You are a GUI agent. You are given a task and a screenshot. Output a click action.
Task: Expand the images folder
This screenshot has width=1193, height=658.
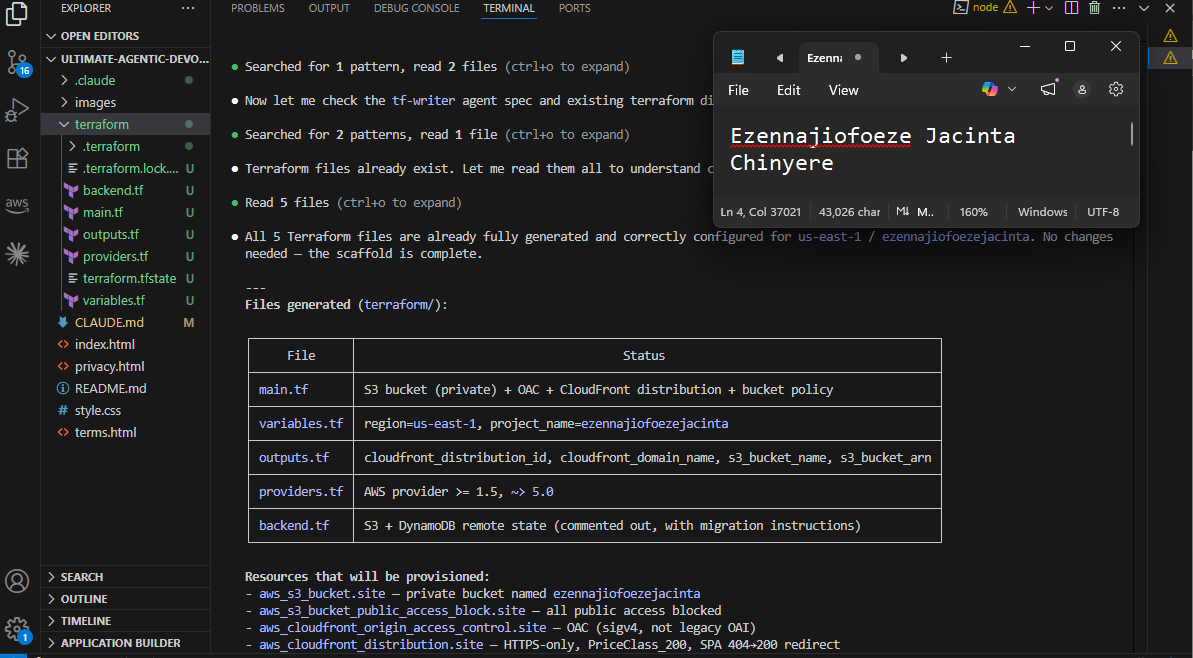pos(65,102)
